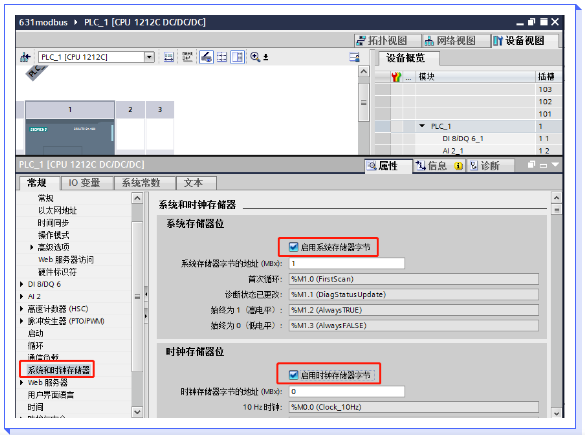585x438 pixels.
Task: Switch to the Network view tab
Action: [x=450, y=41]
